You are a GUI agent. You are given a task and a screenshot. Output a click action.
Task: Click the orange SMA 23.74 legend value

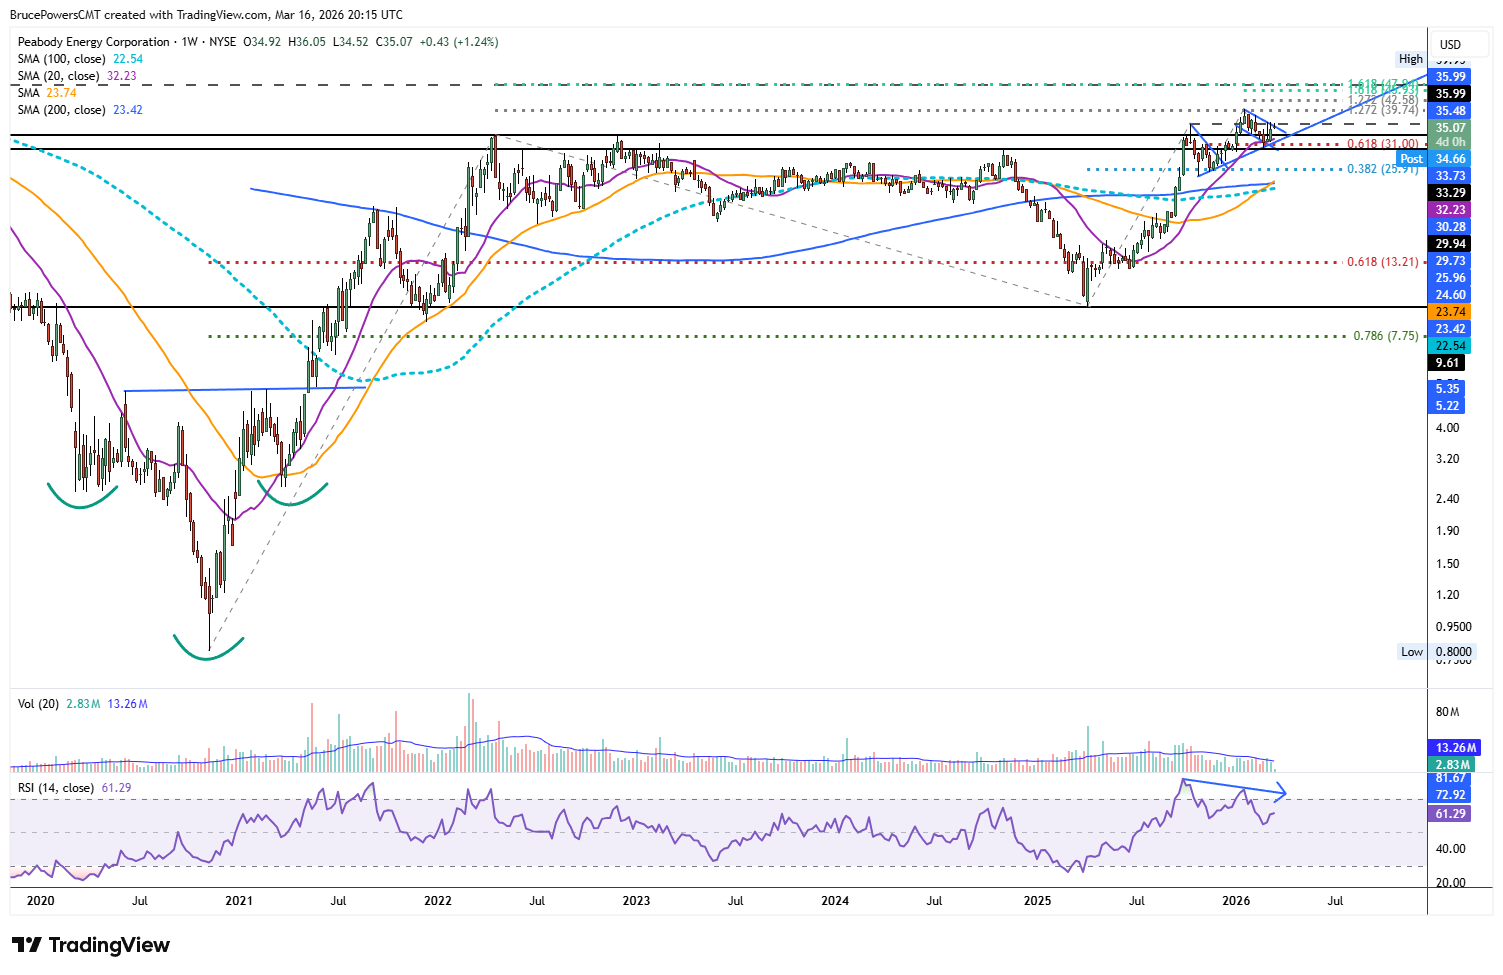(x=61, y=93)
